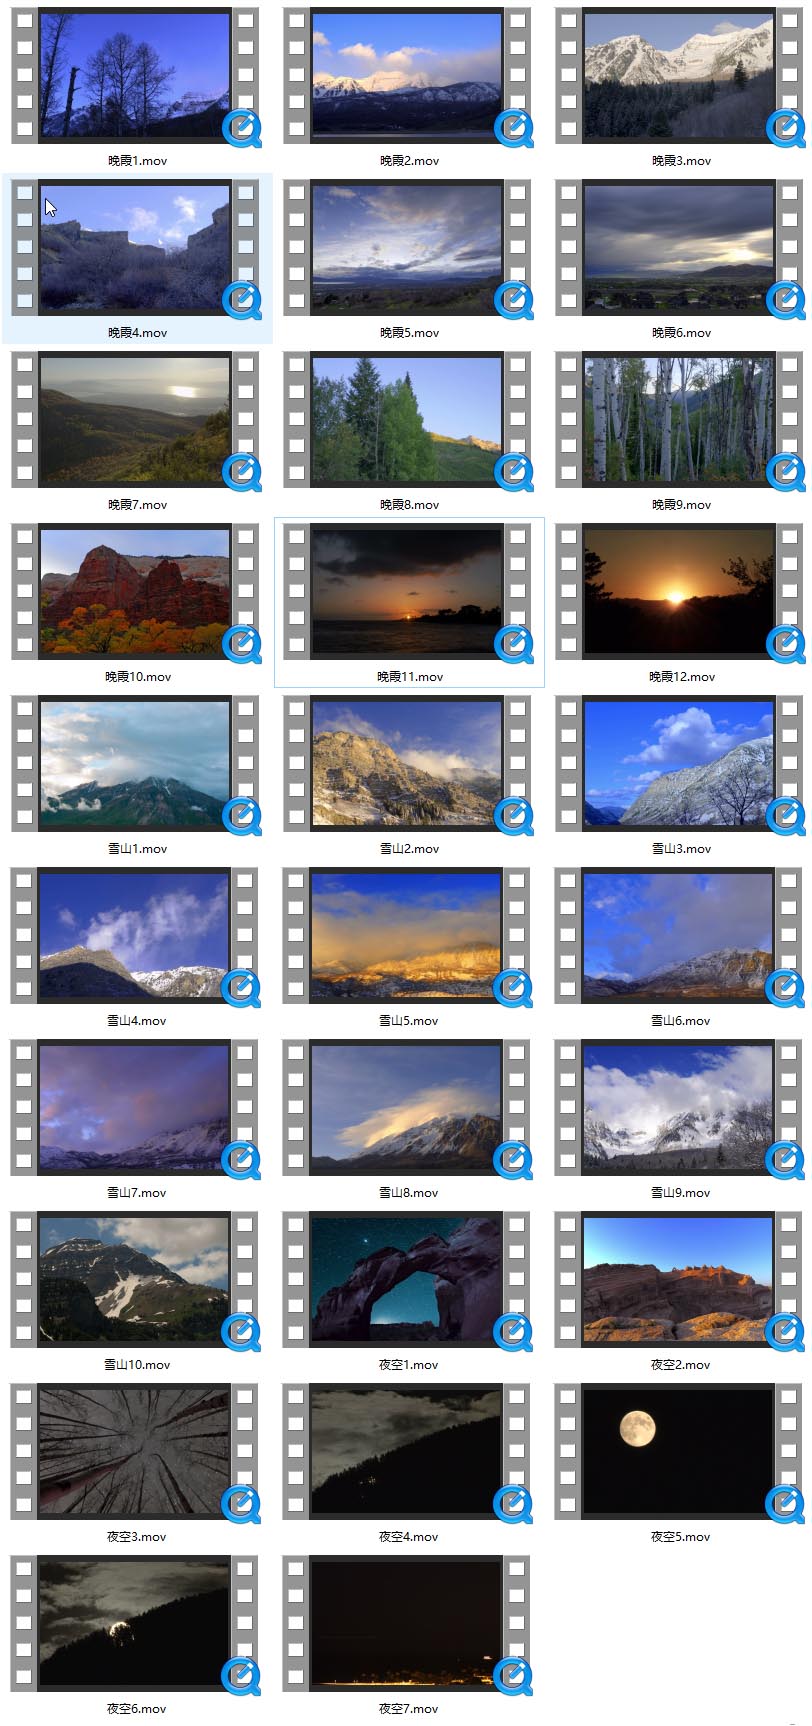The height and width of the screenshot is (1726, 812).
Task: Select the 雪山9.mov file icon
Action: 679,1108
